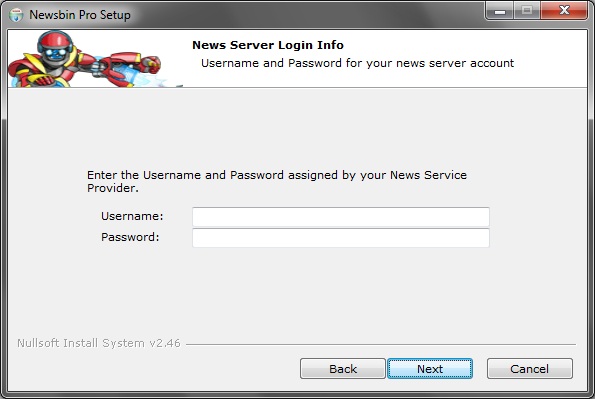595x399 pixels.
Task: Click the Username label
Action: coord(132,216)
